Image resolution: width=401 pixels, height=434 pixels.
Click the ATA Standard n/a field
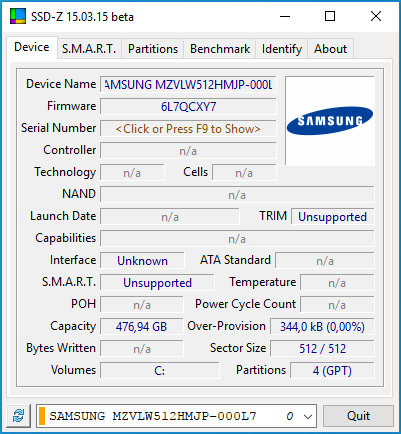point(325,261)
